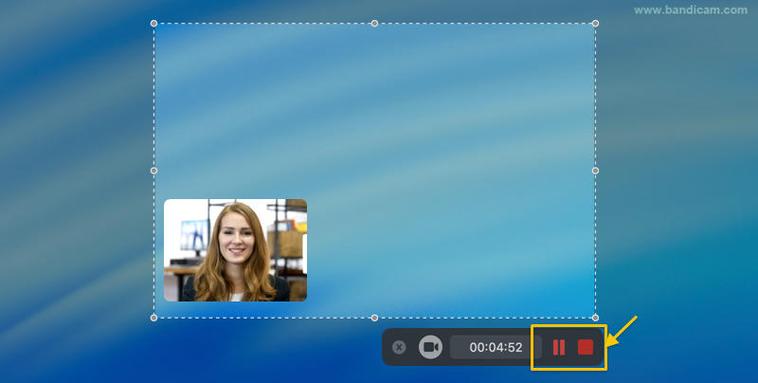The height and width of the screenshot is (383, 758).
Task: Pause the recording with the red pause button
Action: [x=559, y=347]
